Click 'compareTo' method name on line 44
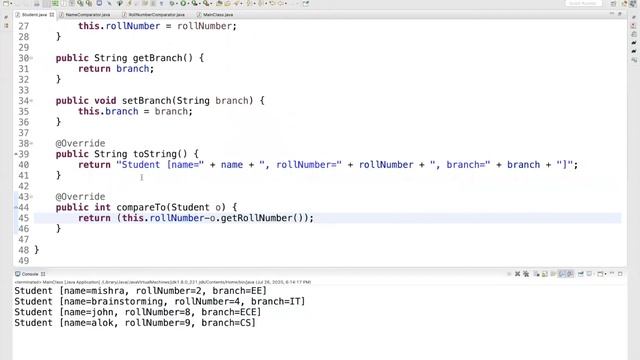 pos(141,207)
